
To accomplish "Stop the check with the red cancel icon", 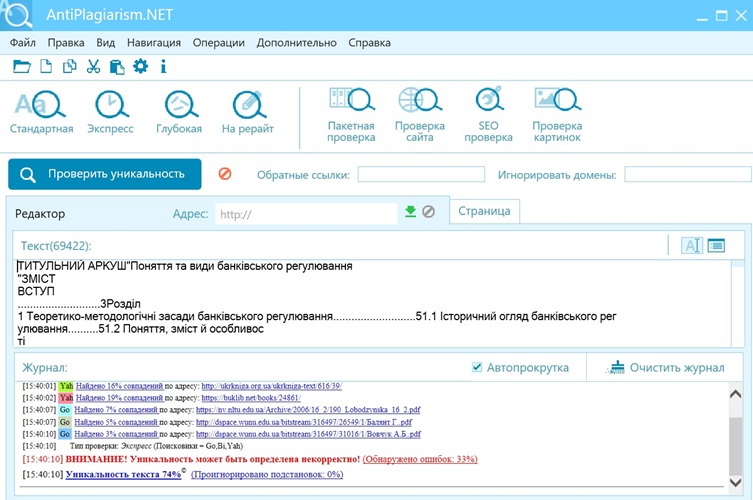I will point(225,173).
